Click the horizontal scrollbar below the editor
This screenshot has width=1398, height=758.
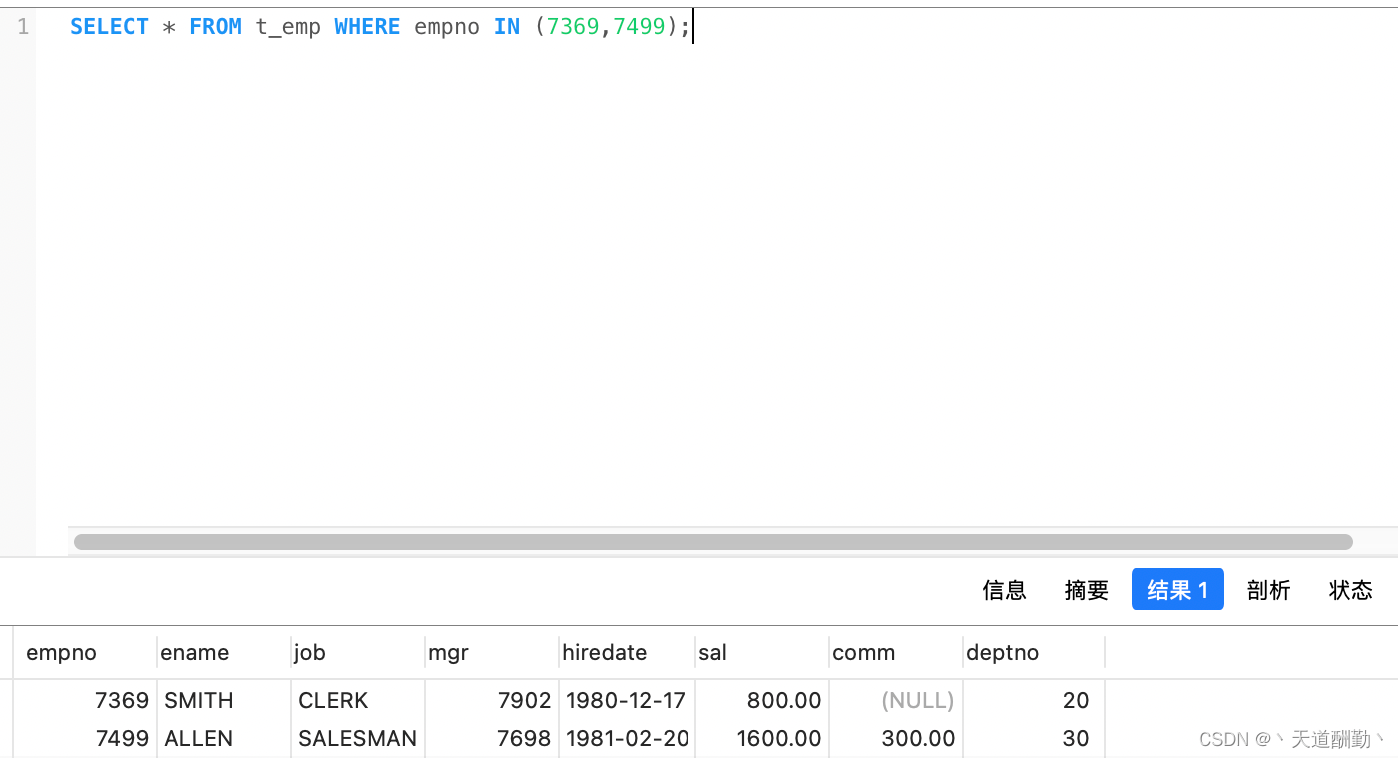[x=712, y=541]
